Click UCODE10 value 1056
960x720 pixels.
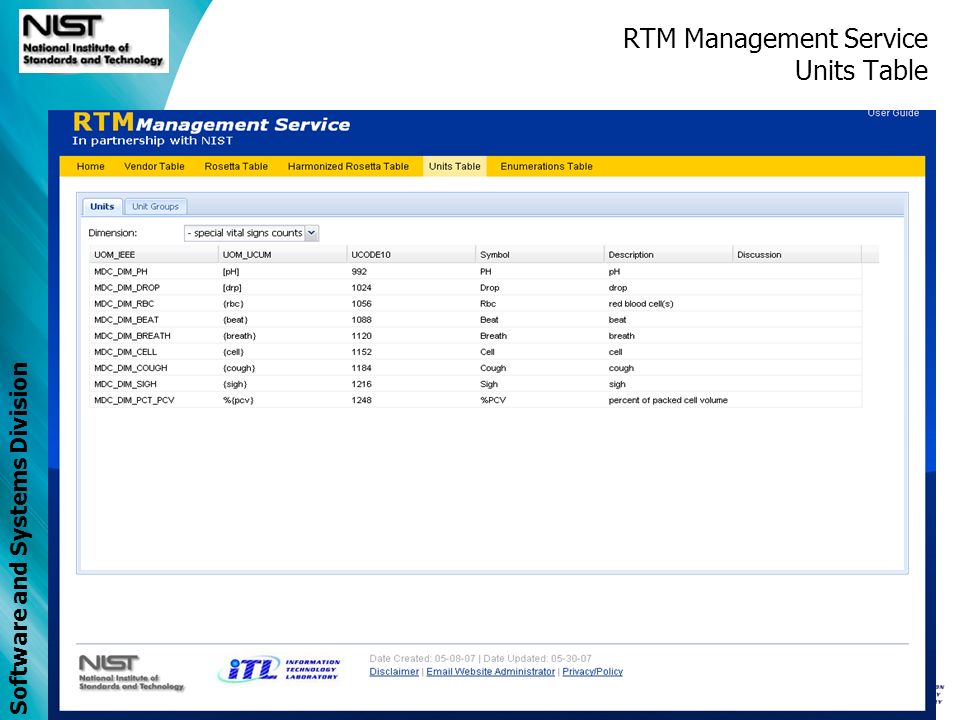tap(361, 304)
